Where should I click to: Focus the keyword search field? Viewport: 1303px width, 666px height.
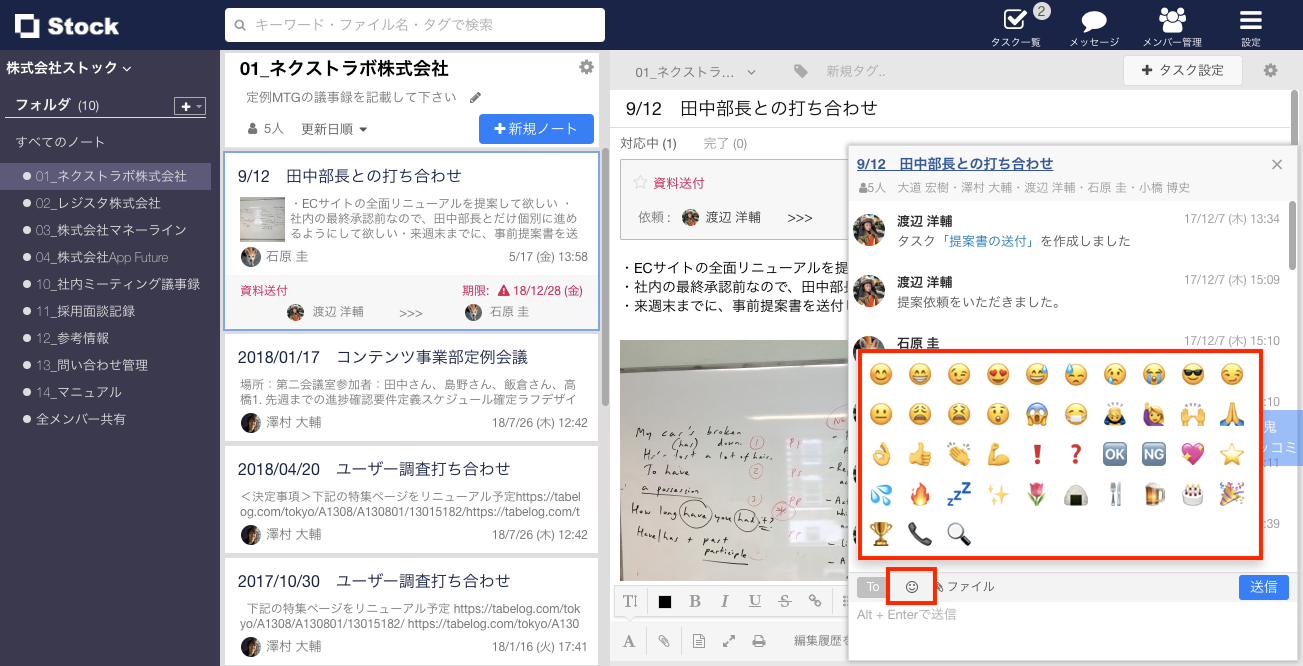click(x=415, y=25)
